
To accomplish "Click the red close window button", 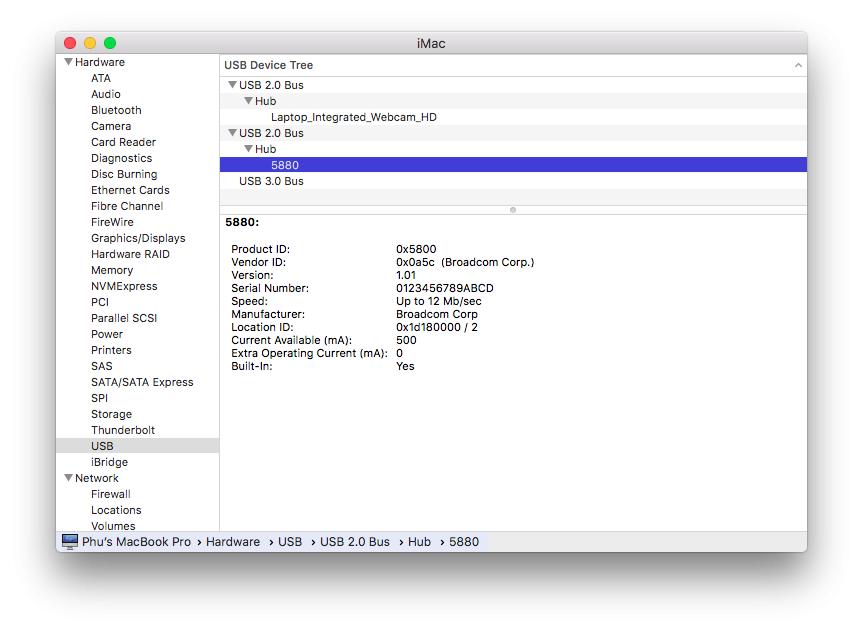I will coord(70,43).
